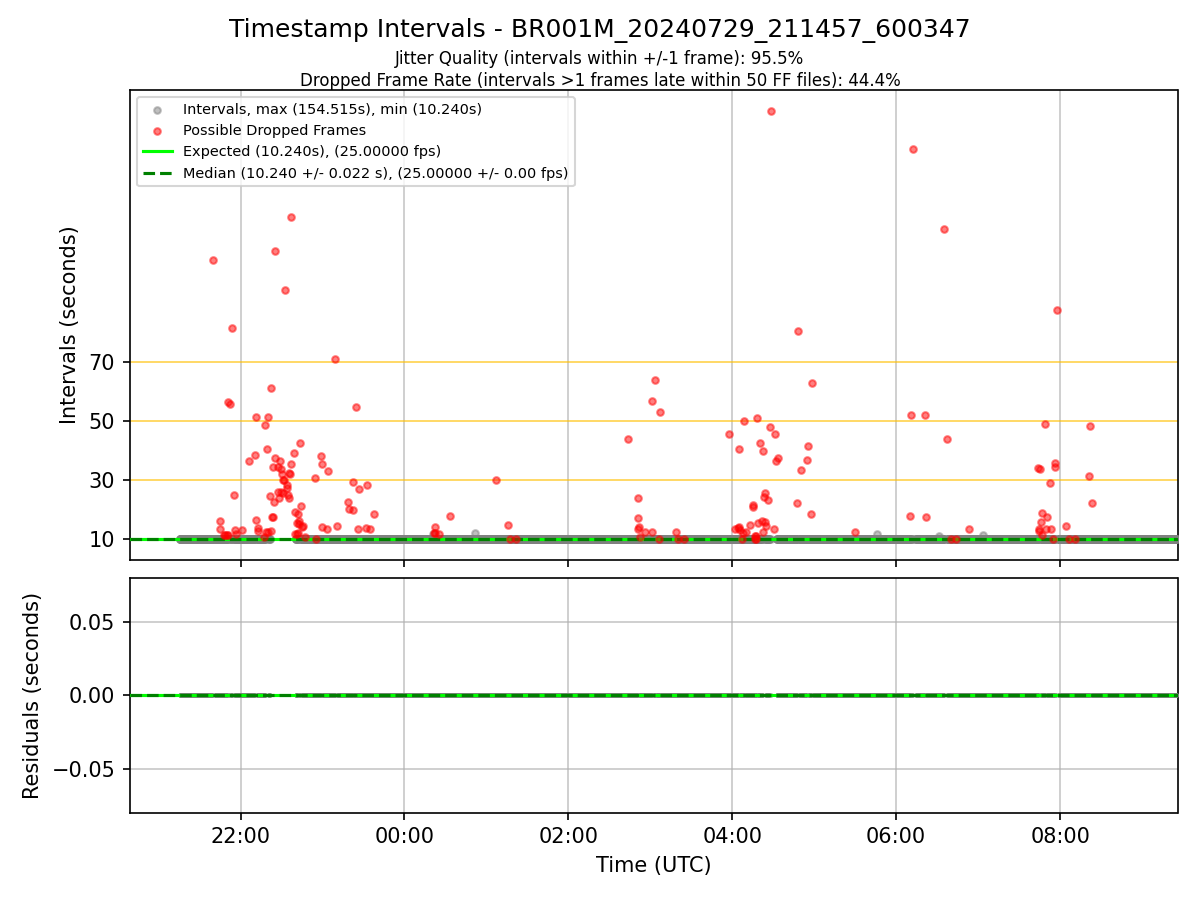Viewport: 1200px width, 900px height.
Task: Click the gray dot marker in the legend
Action: [x=157, y=110]
